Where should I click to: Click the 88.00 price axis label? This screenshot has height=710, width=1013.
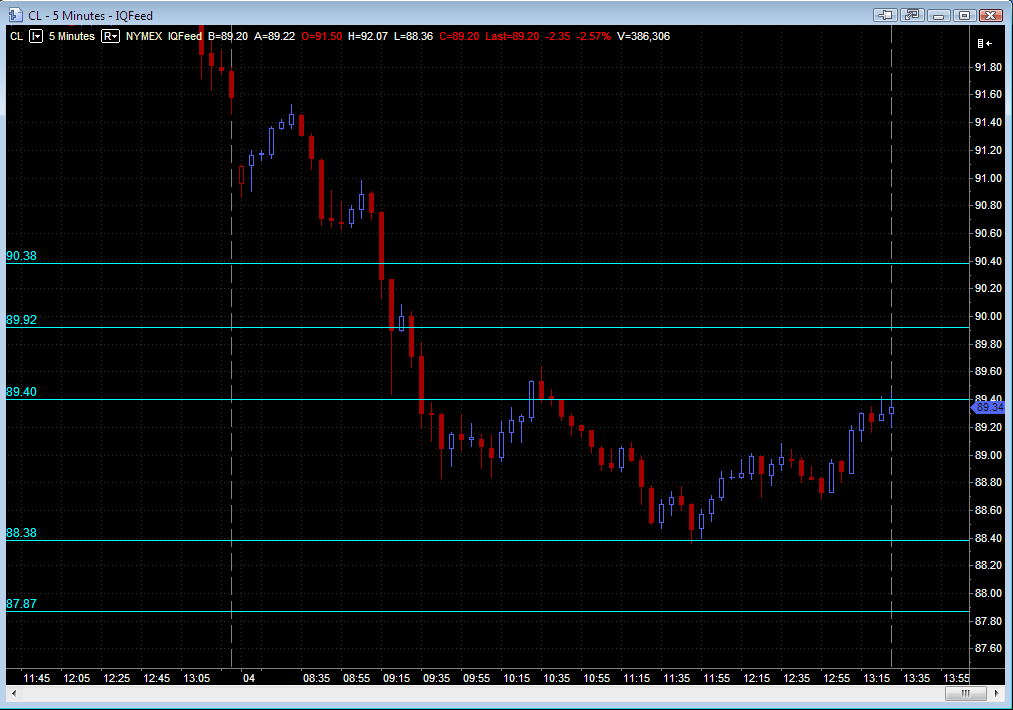(988, 593)
